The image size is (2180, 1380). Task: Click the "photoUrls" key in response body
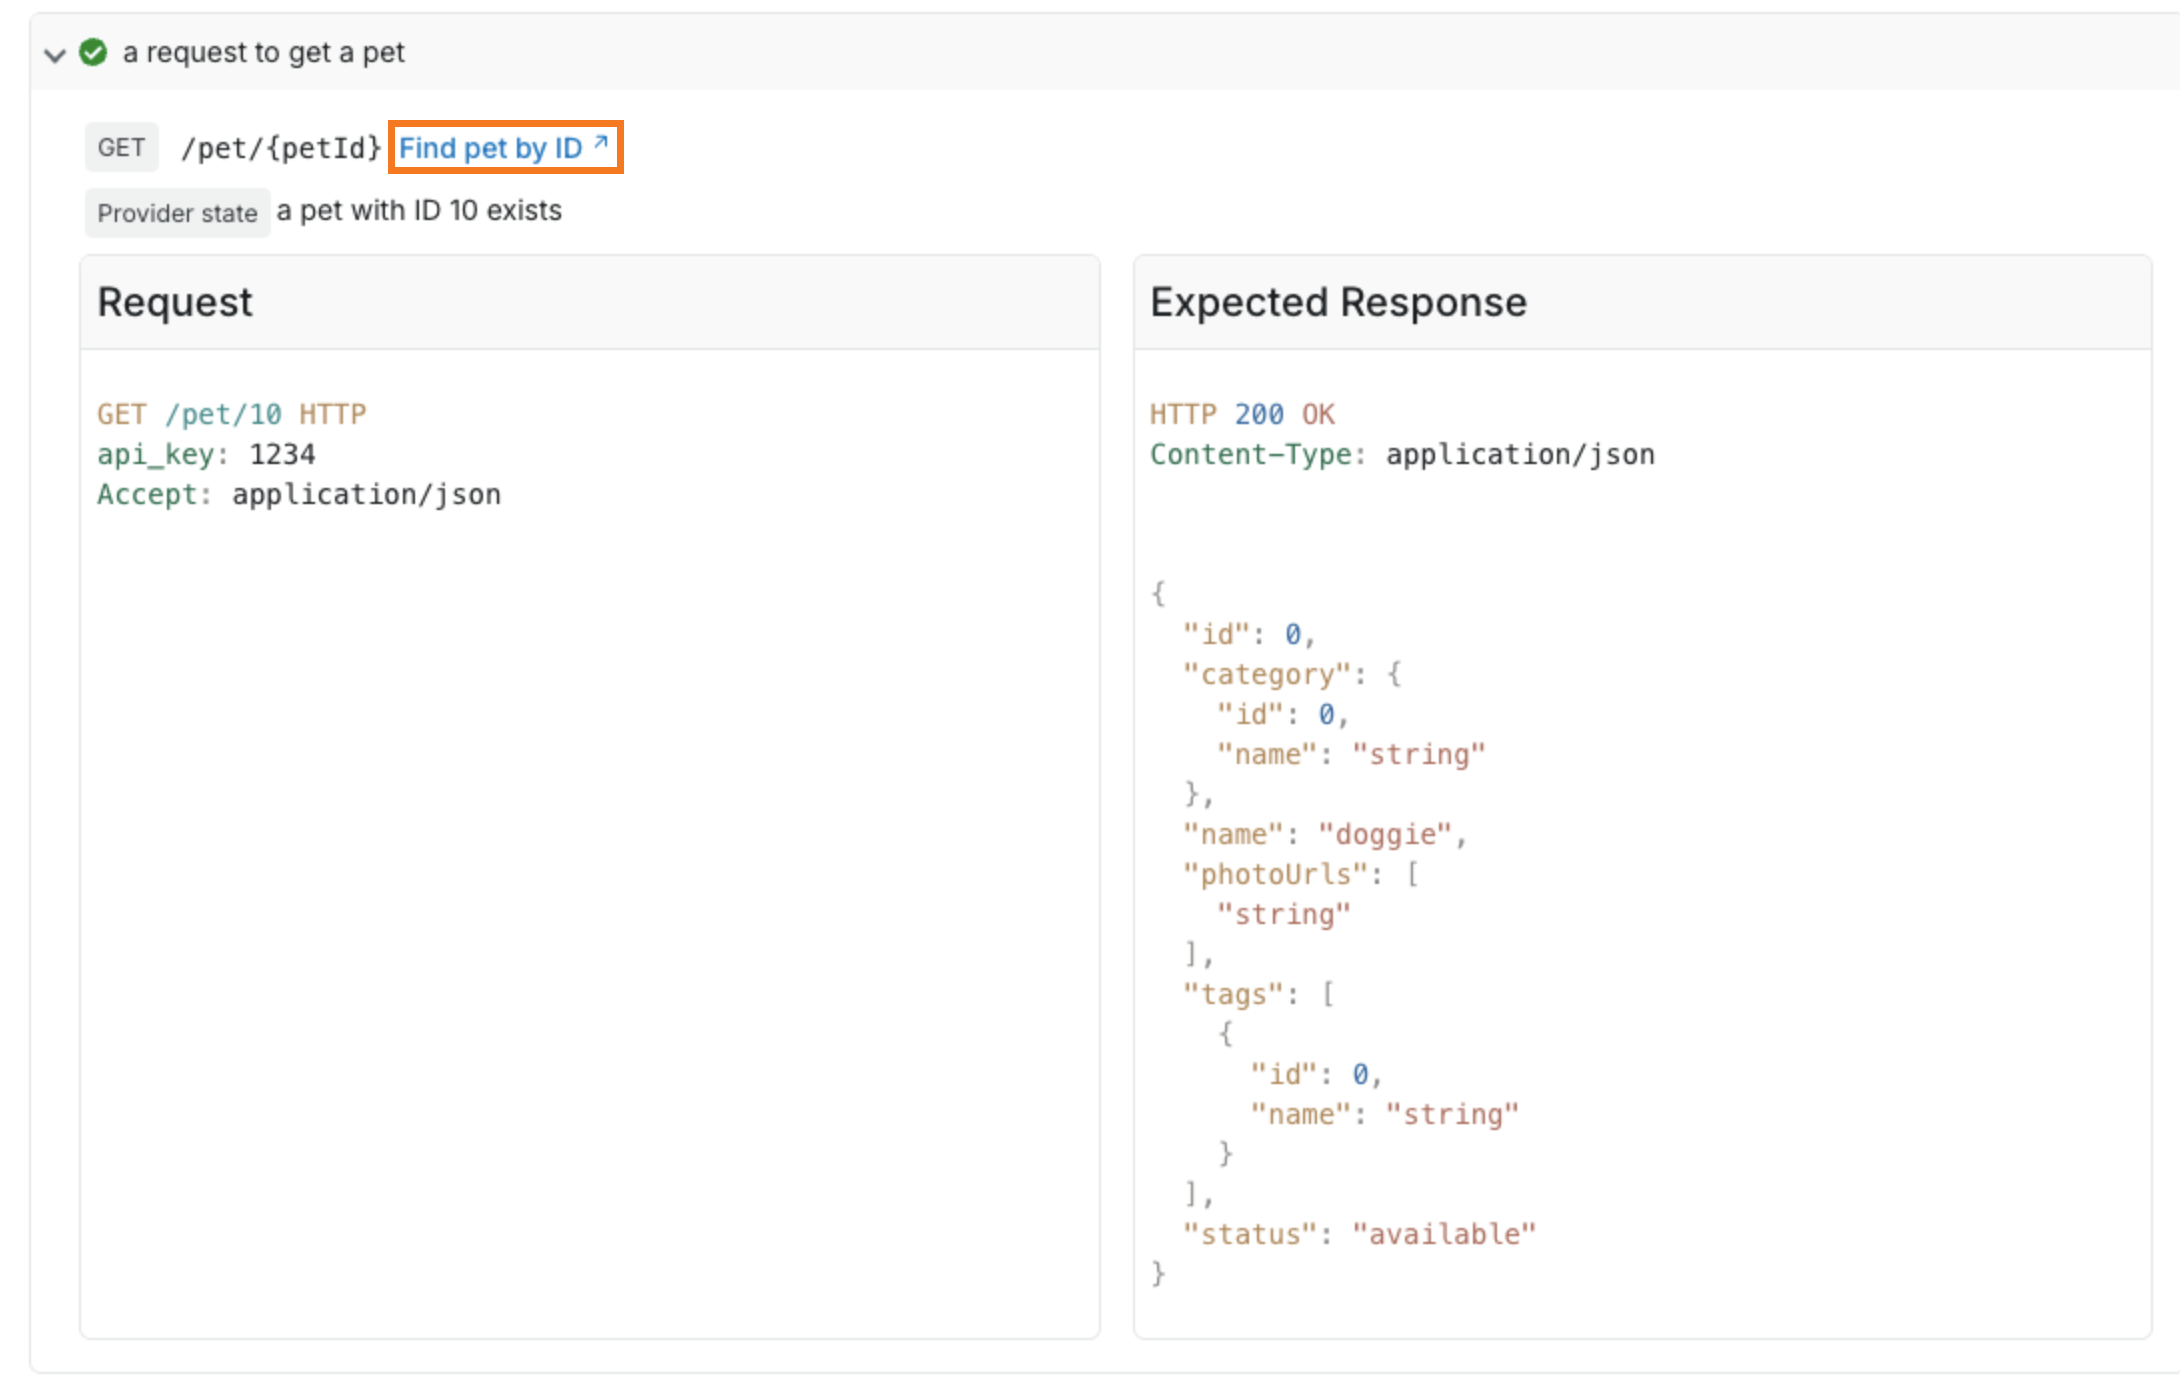tap(1275, 874)
